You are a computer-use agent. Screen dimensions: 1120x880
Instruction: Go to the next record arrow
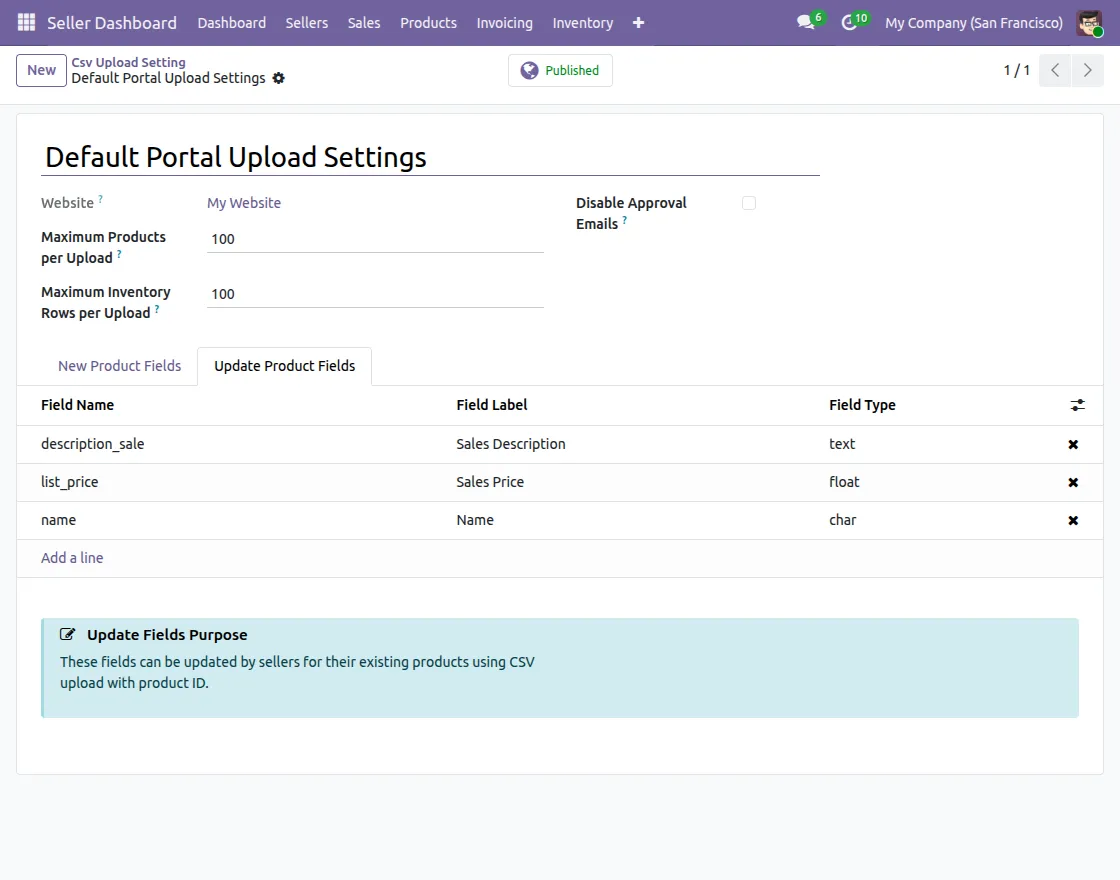pyautogui.click(x=1087, y=70)
